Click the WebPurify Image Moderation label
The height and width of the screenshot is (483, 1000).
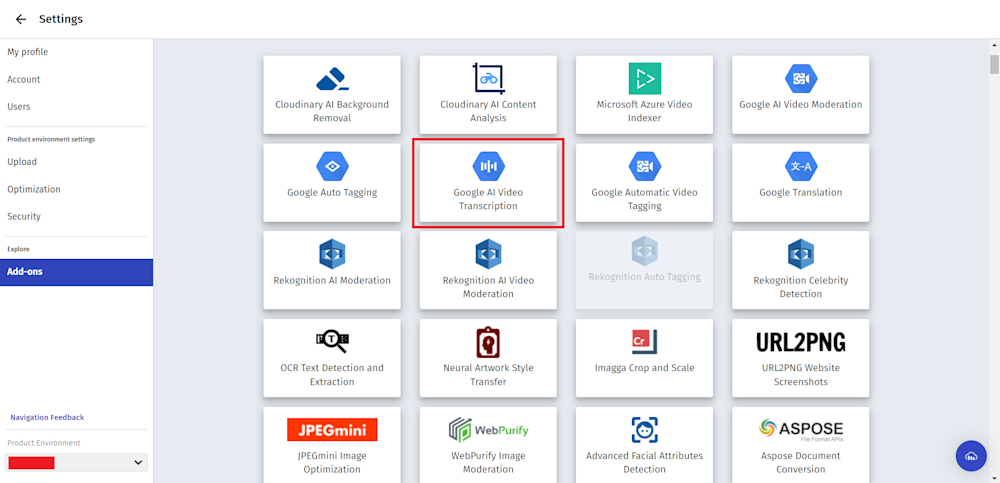(489, 463)
